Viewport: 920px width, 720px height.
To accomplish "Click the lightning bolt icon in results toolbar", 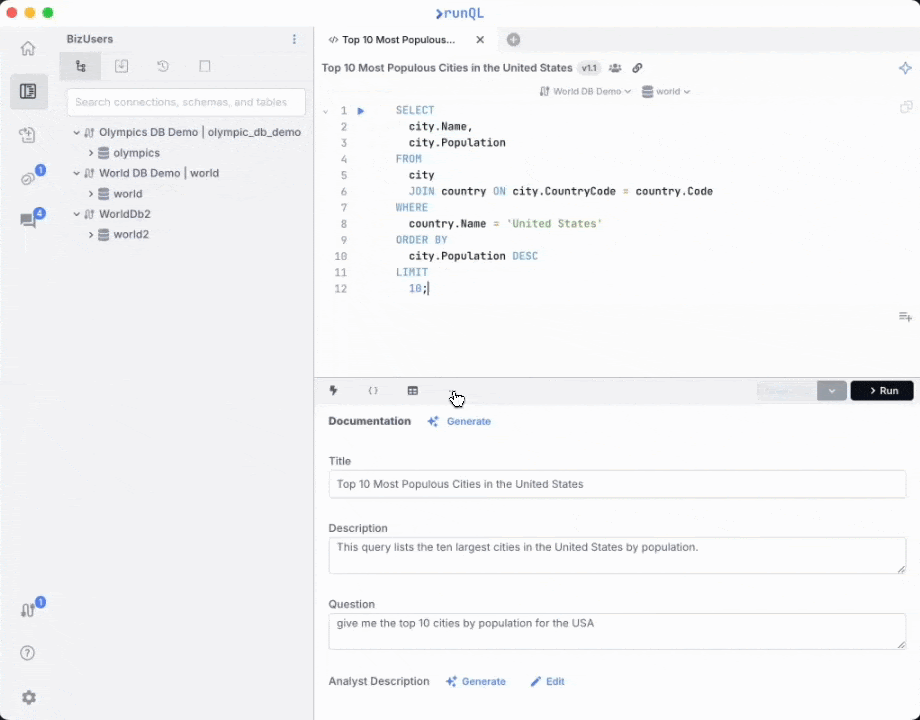I will click(333, 391).
